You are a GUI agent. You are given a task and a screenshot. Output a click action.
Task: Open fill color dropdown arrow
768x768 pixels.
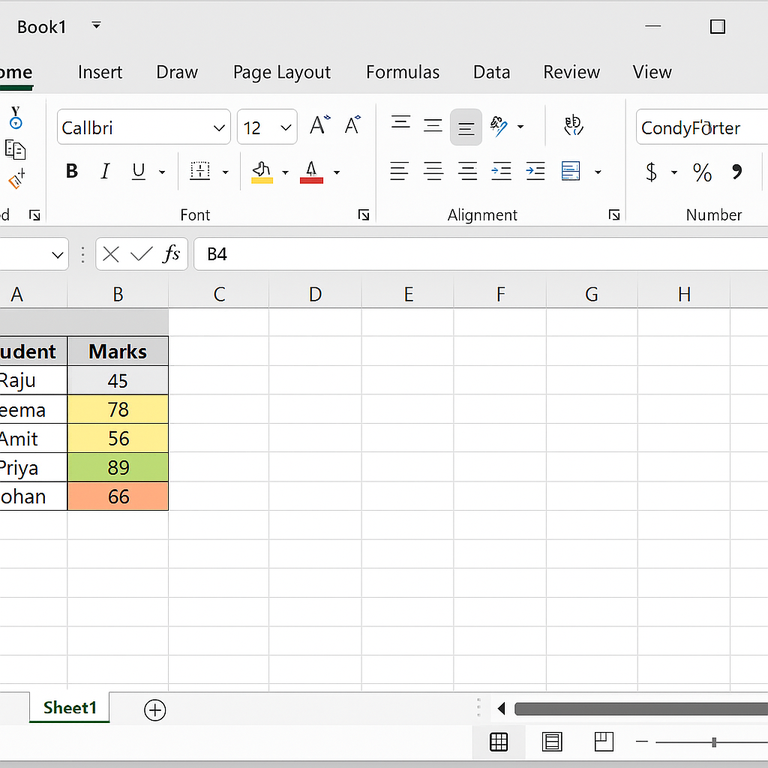click(x=285, y=172)
